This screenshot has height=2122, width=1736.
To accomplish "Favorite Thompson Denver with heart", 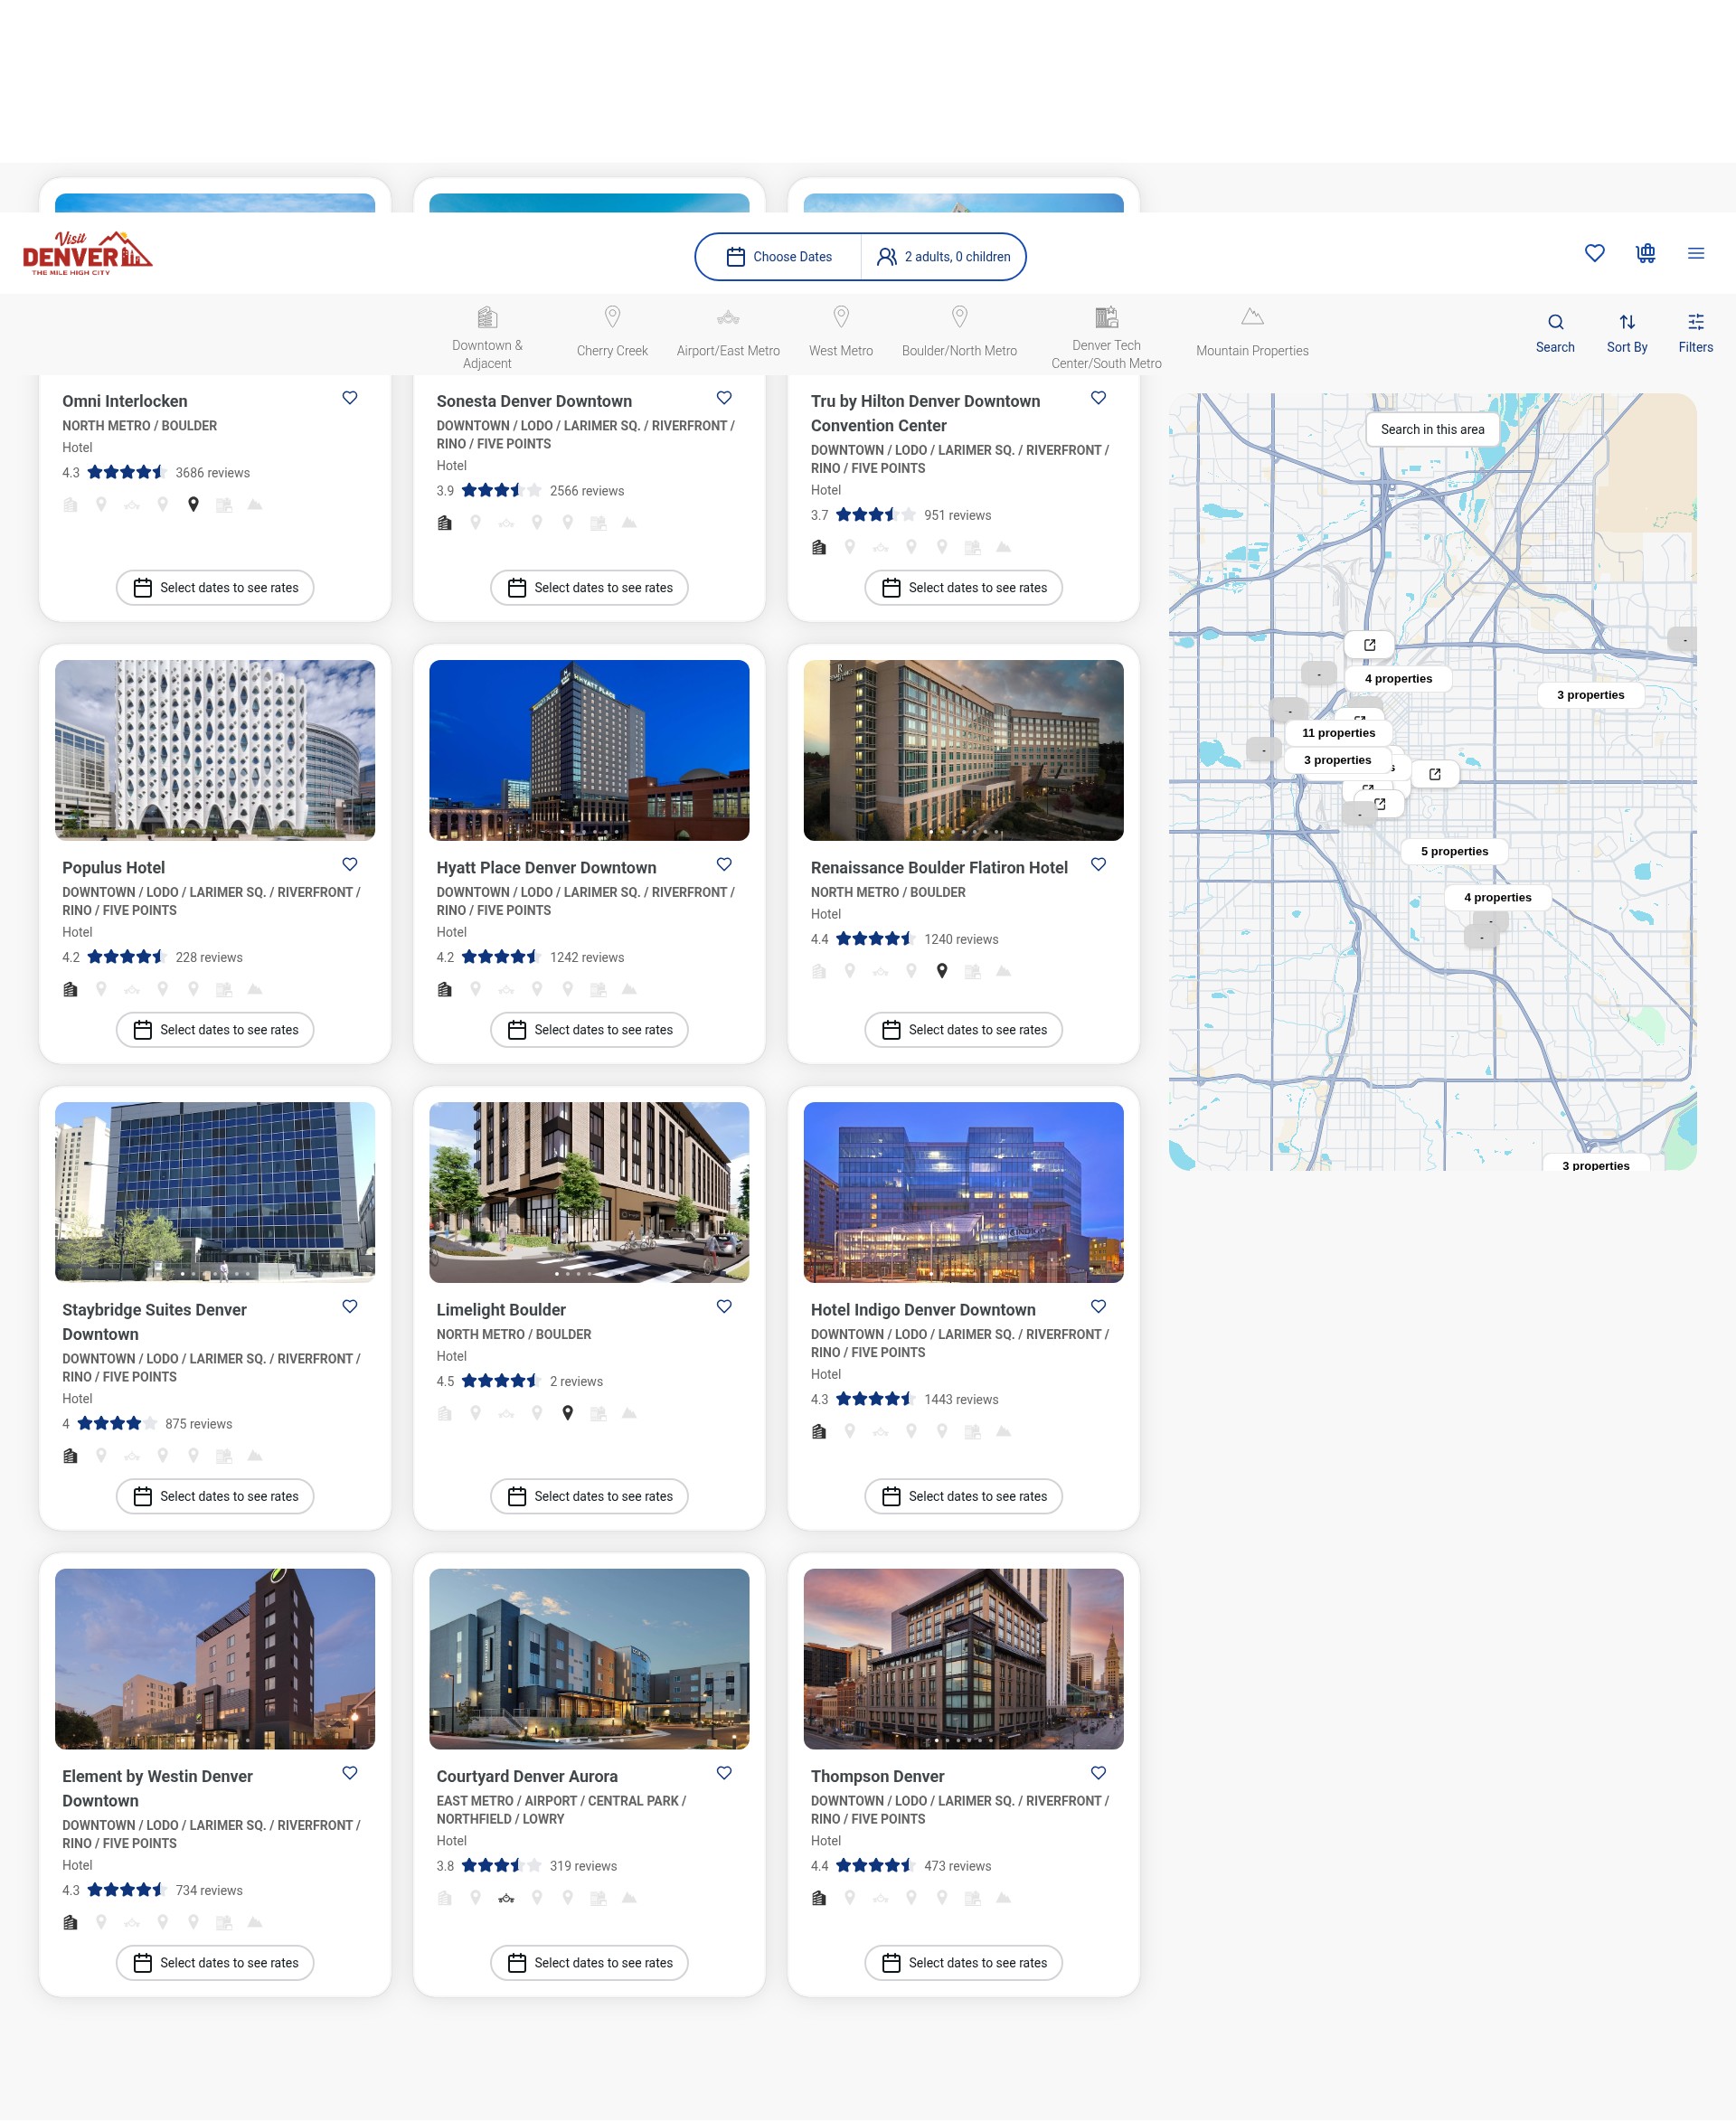I will [1098, 1773].
